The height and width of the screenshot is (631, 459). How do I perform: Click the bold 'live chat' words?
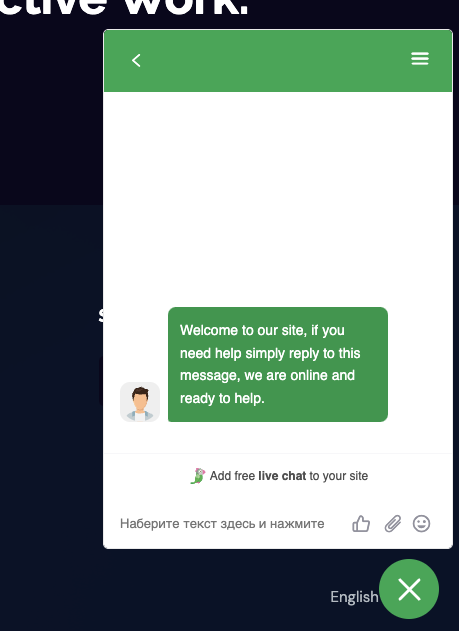(282, 476)
